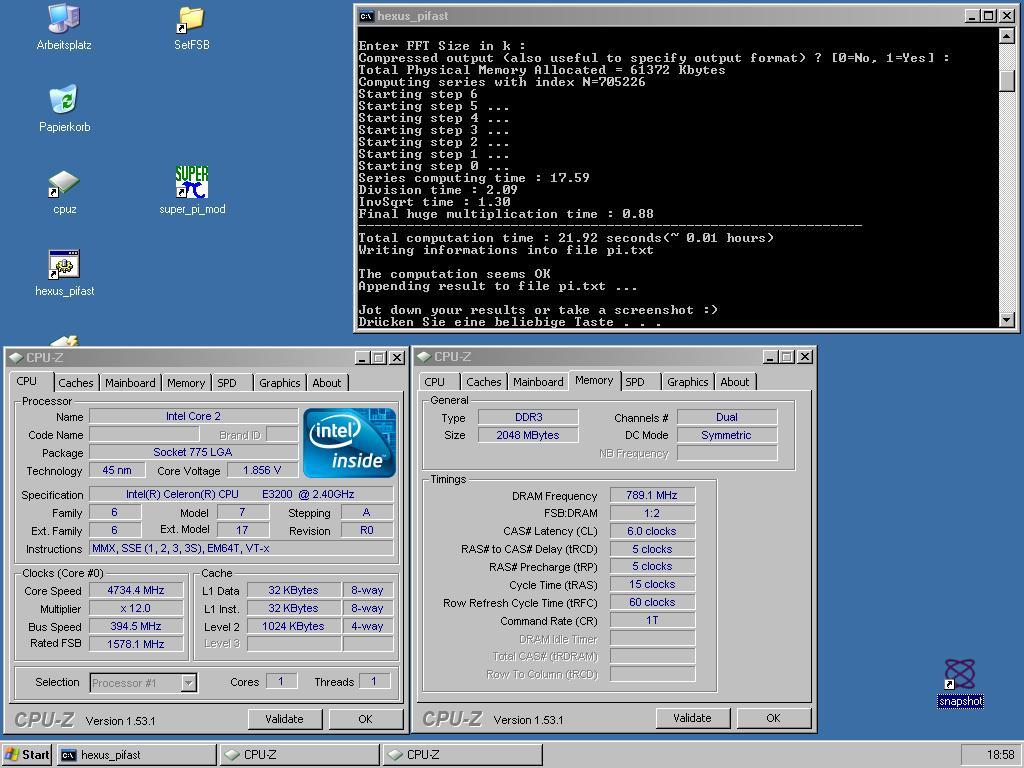Click the left CPU-Z window title icon
The height and width of the screenshot is (768, 1024).
pyautogui.click(x=16, y=358)
